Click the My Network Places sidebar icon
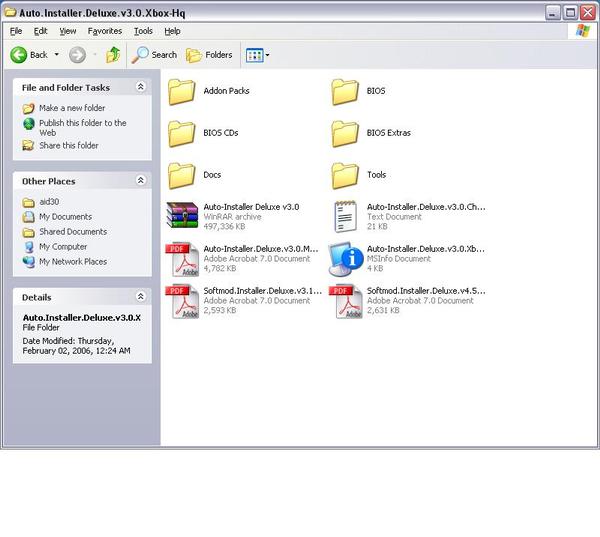This screenshot has width=600, height=537. pyautogui.click(x=29, y=262)
